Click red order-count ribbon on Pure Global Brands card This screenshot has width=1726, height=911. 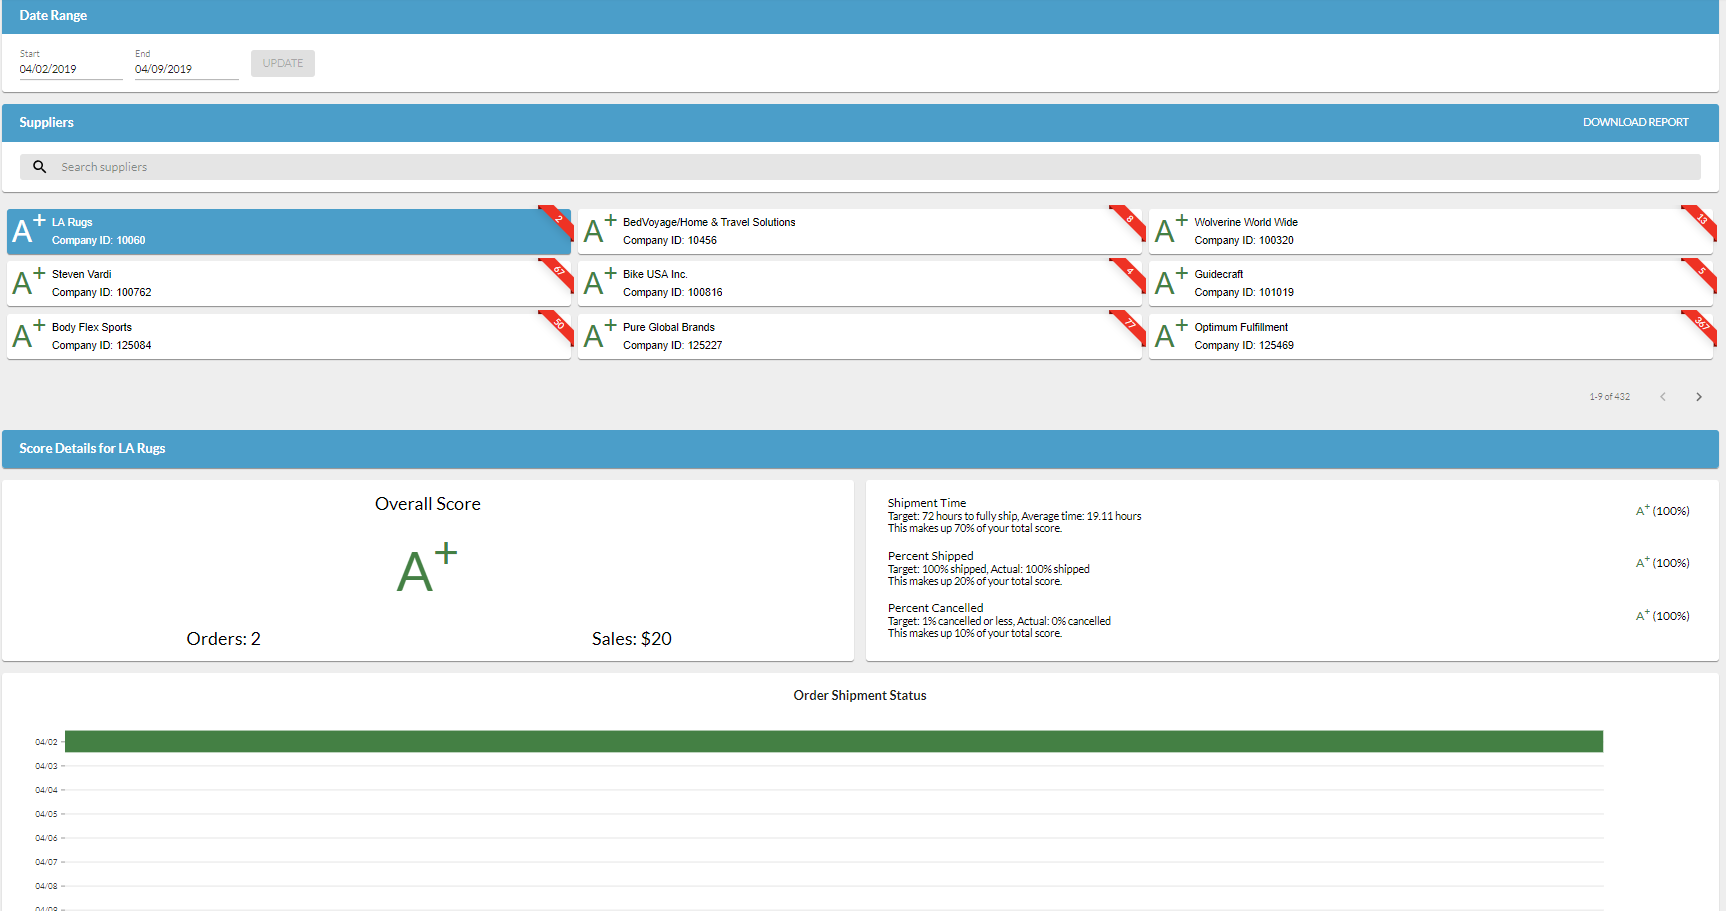[1129, 325]
